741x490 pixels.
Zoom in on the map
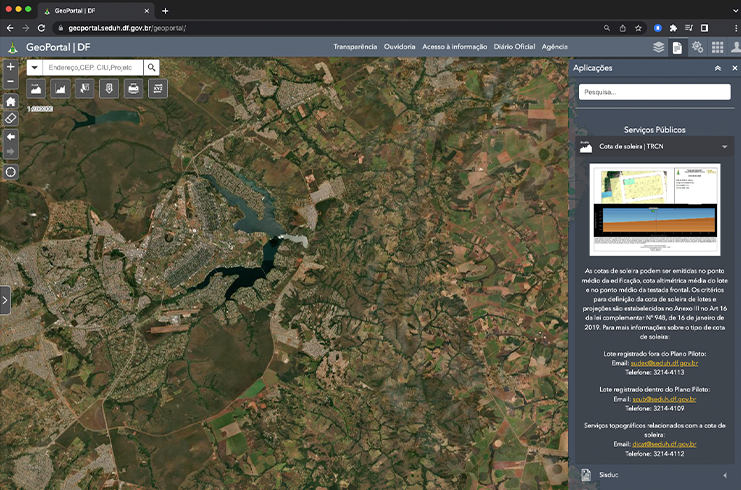tap(11, 66)
